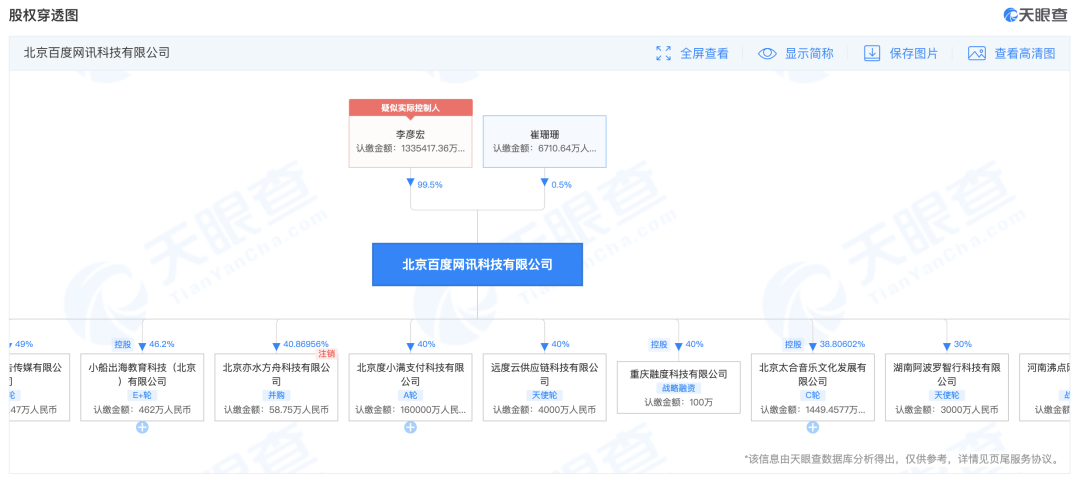Viewport: 1080px width, 481px height.
Task: Select shareholder card 李彦宏
Action: pyautogui.click(x=411, y=133)
